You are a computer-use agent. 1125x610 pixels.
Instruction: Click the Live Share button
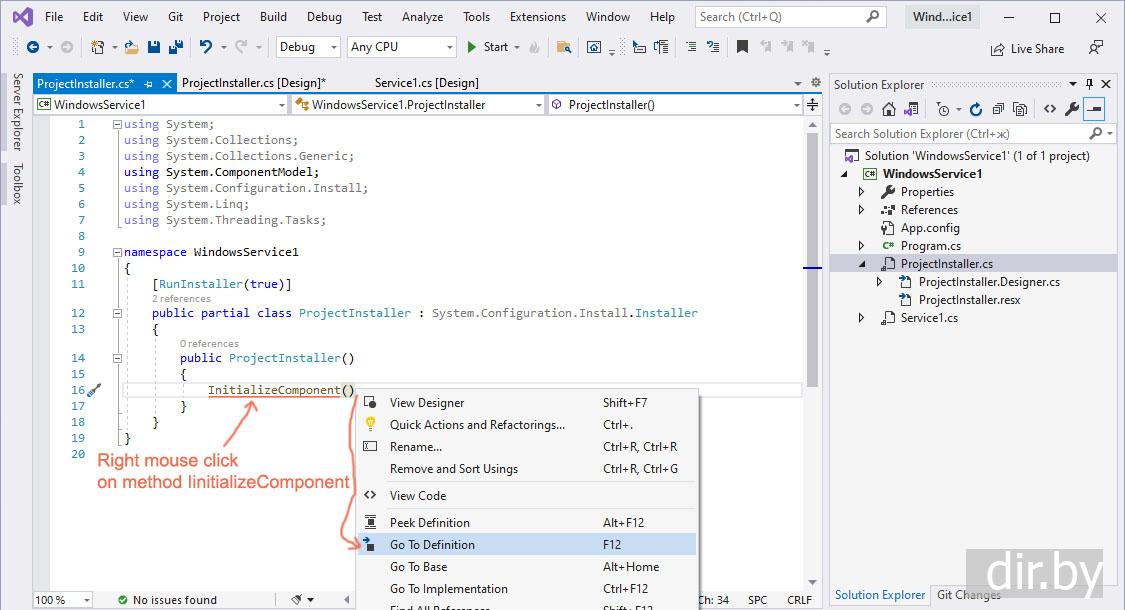tap(1027, 48)
